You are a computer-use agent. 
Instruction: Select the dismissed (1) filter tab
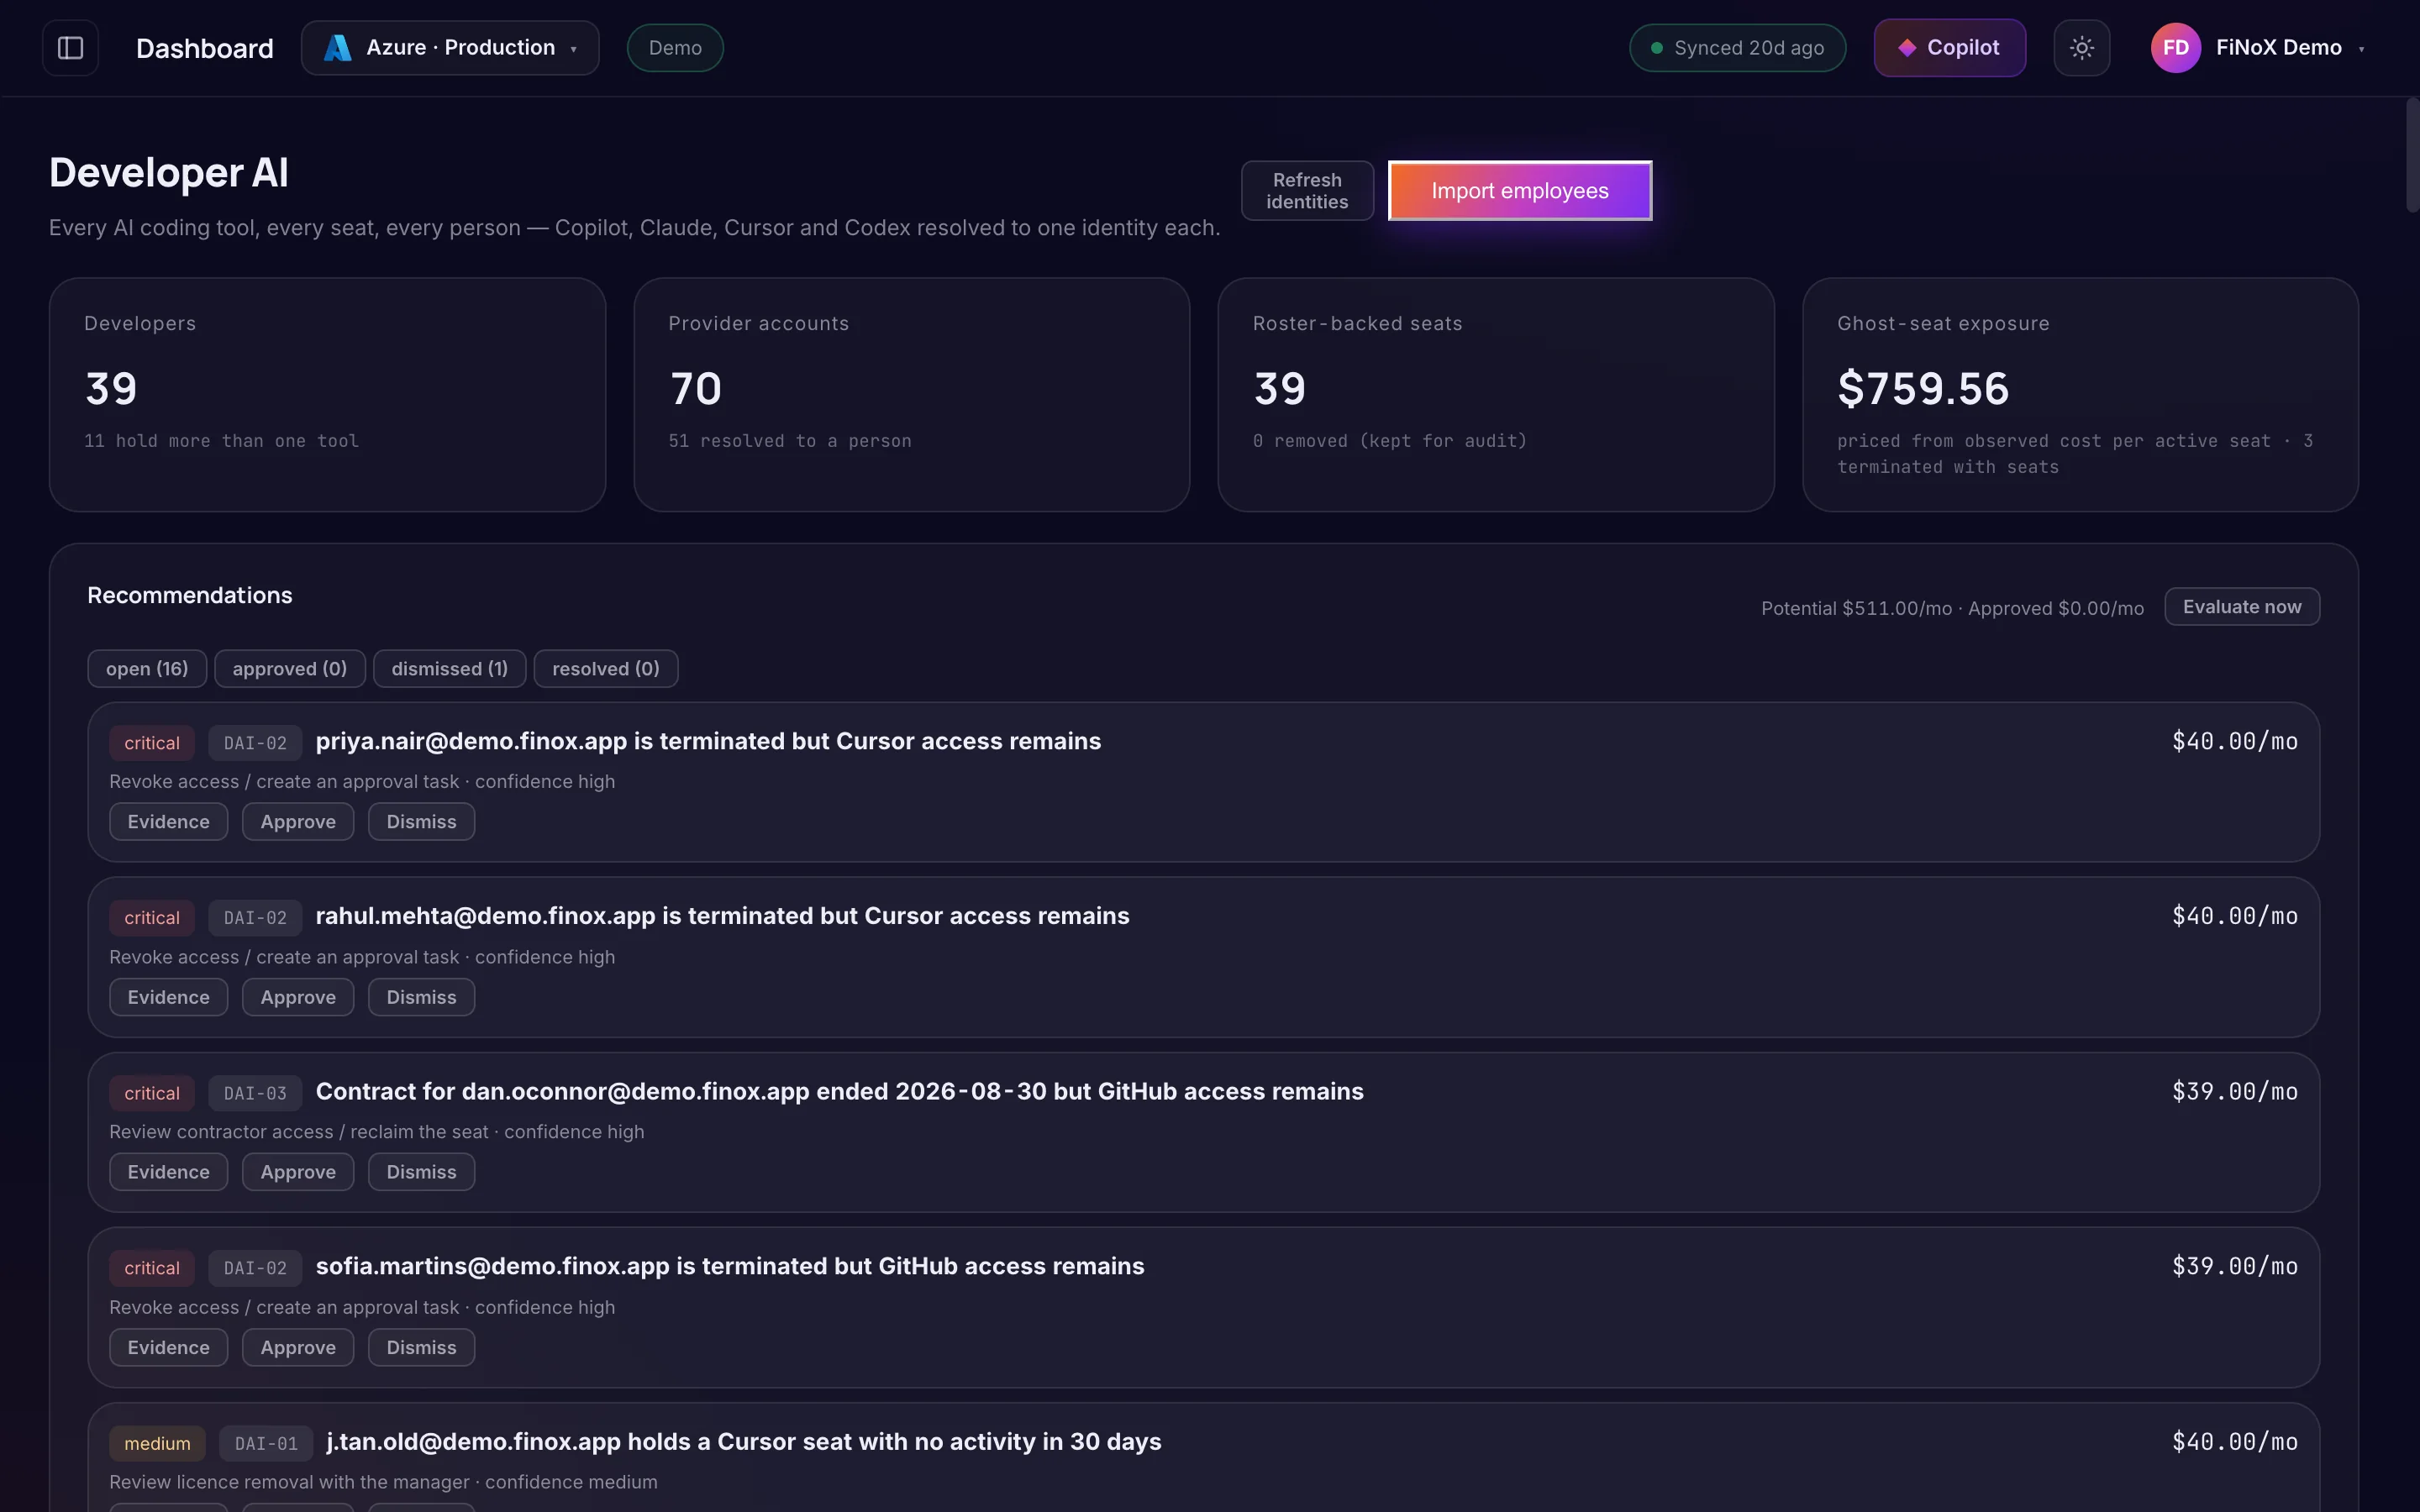coord(450,669)
